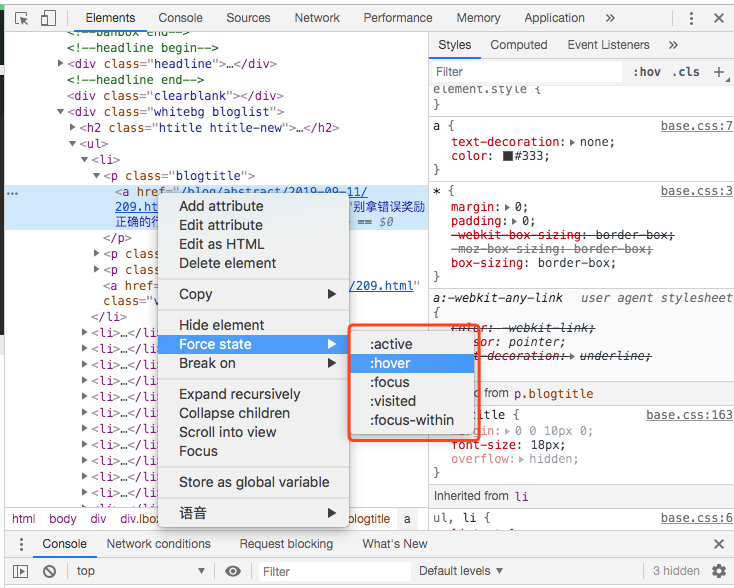The height and width of the screenshot is (588, 734).
Task: Choose Edit as HTML from context menu
Action: click(x=221, y=244)
